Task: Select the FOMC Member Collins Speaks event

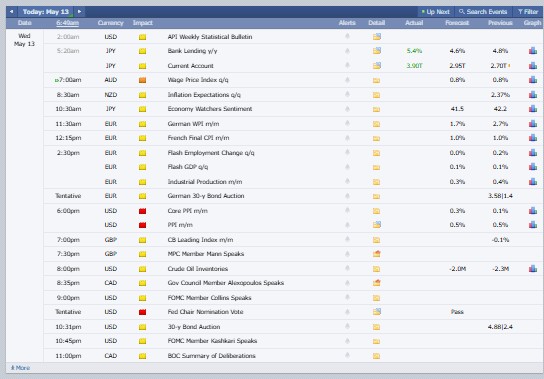Action: pos(209,298)
